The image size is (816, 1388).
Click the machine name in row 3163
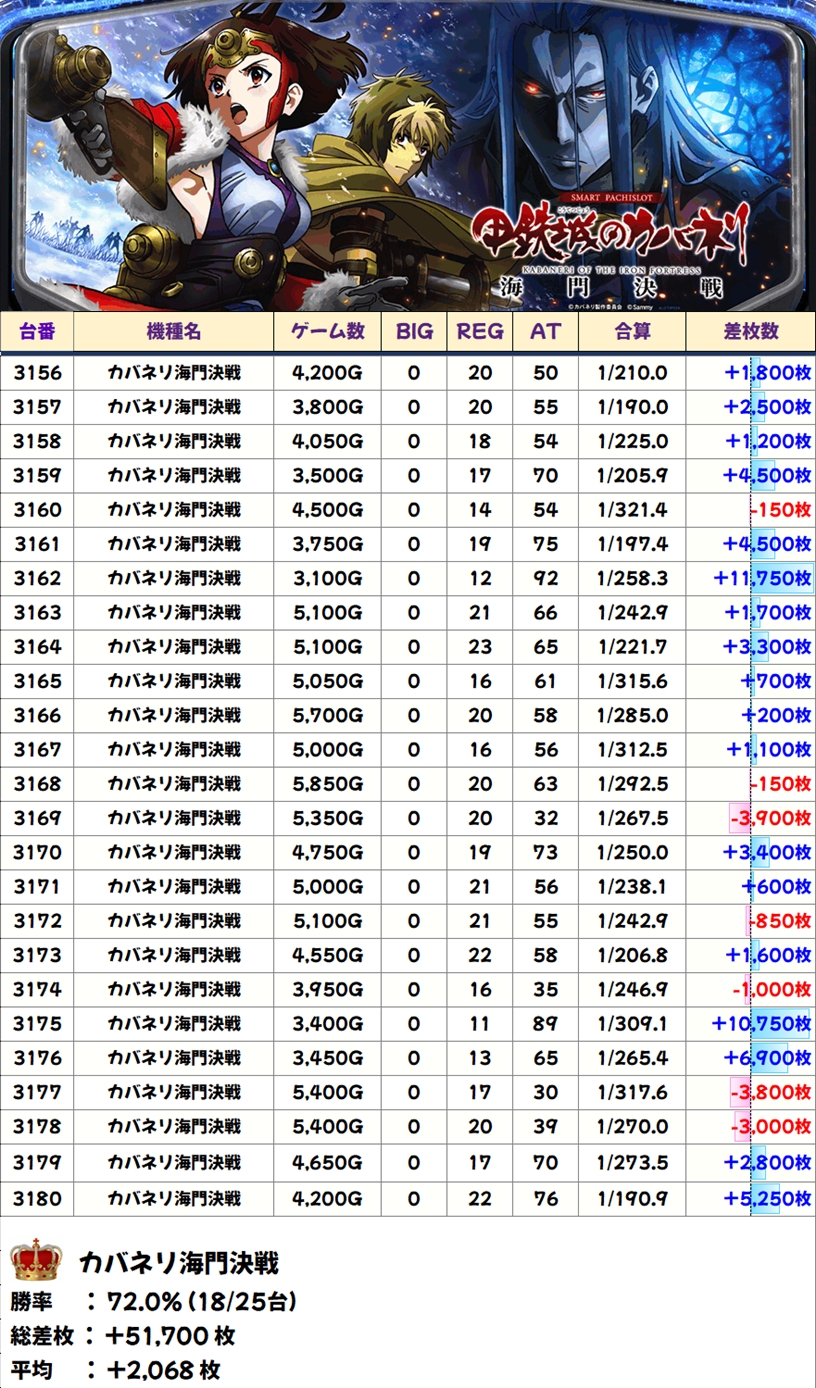coord(174,613)
